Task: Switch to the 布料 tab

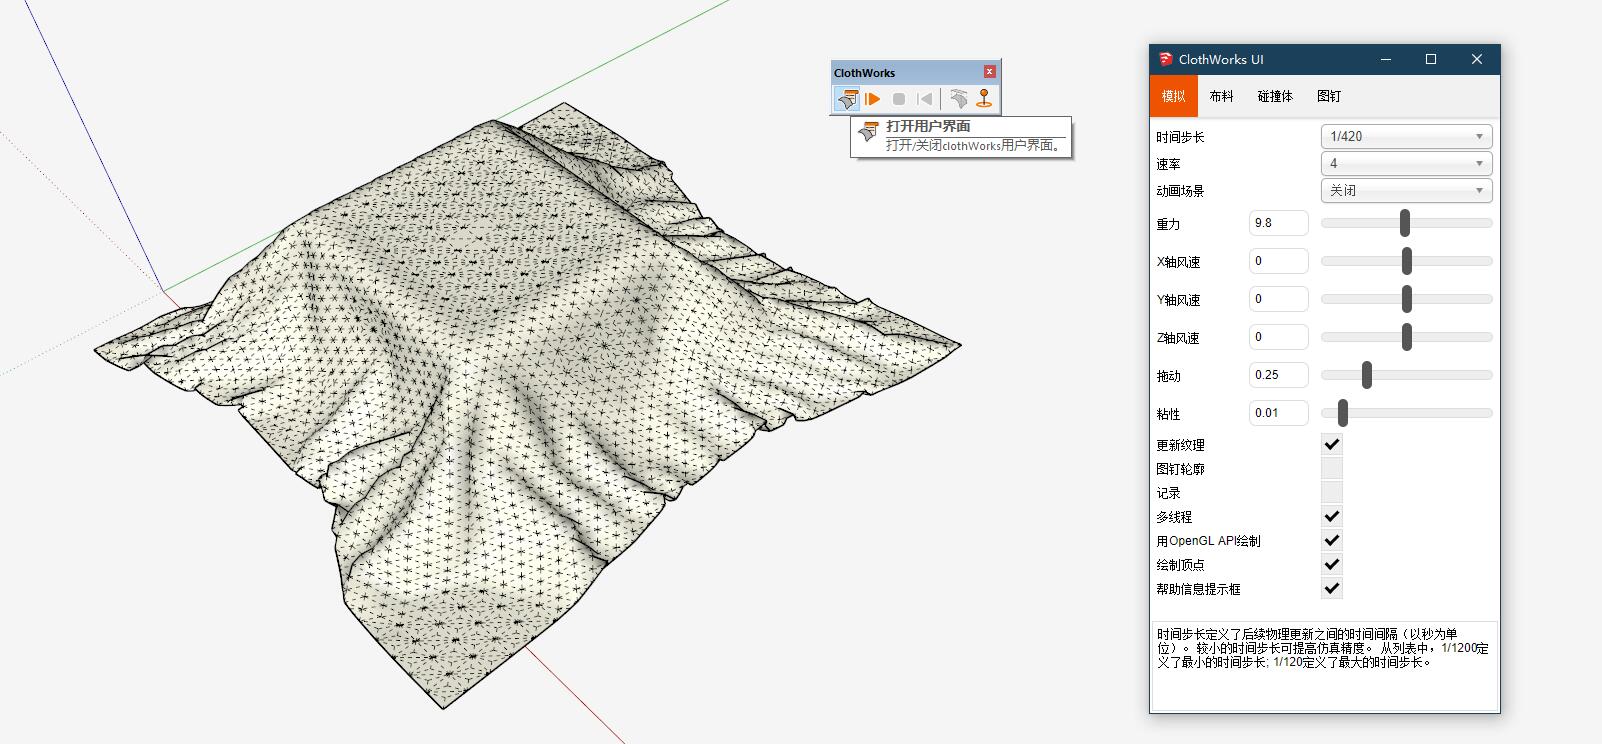Action: coord(1221,96)
